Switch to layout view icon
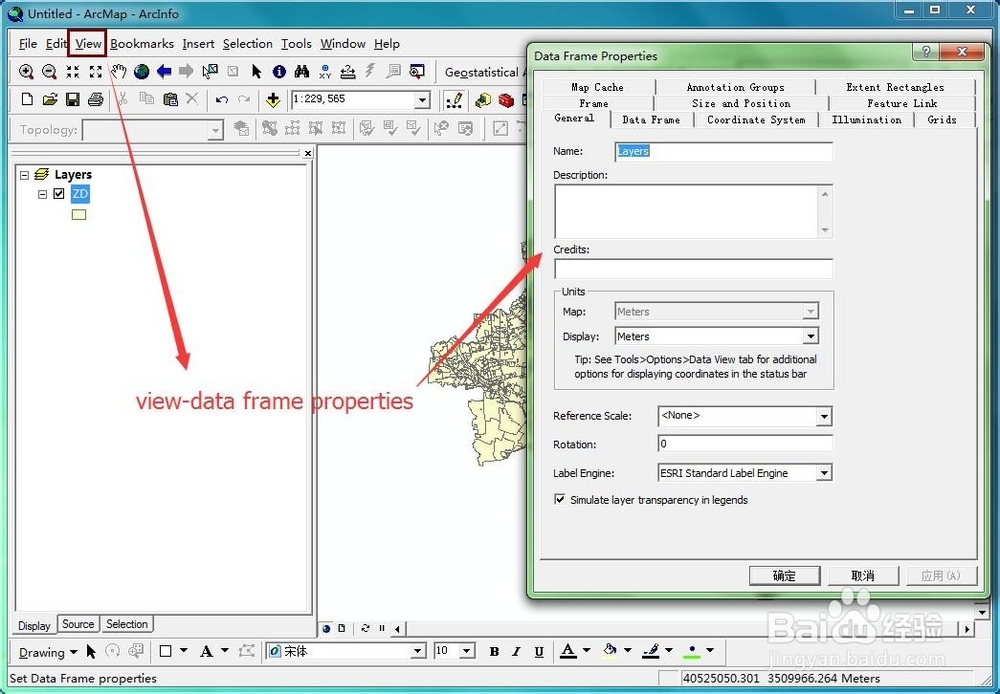This screenshot has height=694, width=1000. (342, 628)
